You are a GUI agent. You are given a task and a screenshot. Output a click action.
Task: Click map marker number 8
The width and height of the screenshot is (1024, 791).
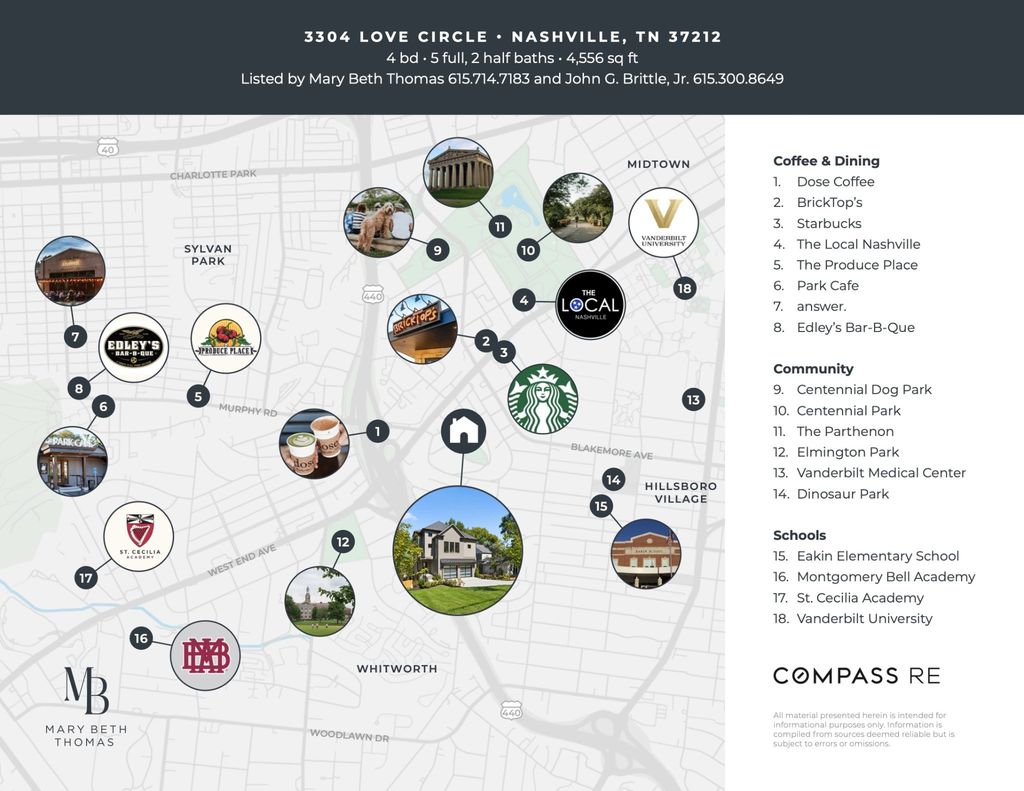(x=79, y=389)
